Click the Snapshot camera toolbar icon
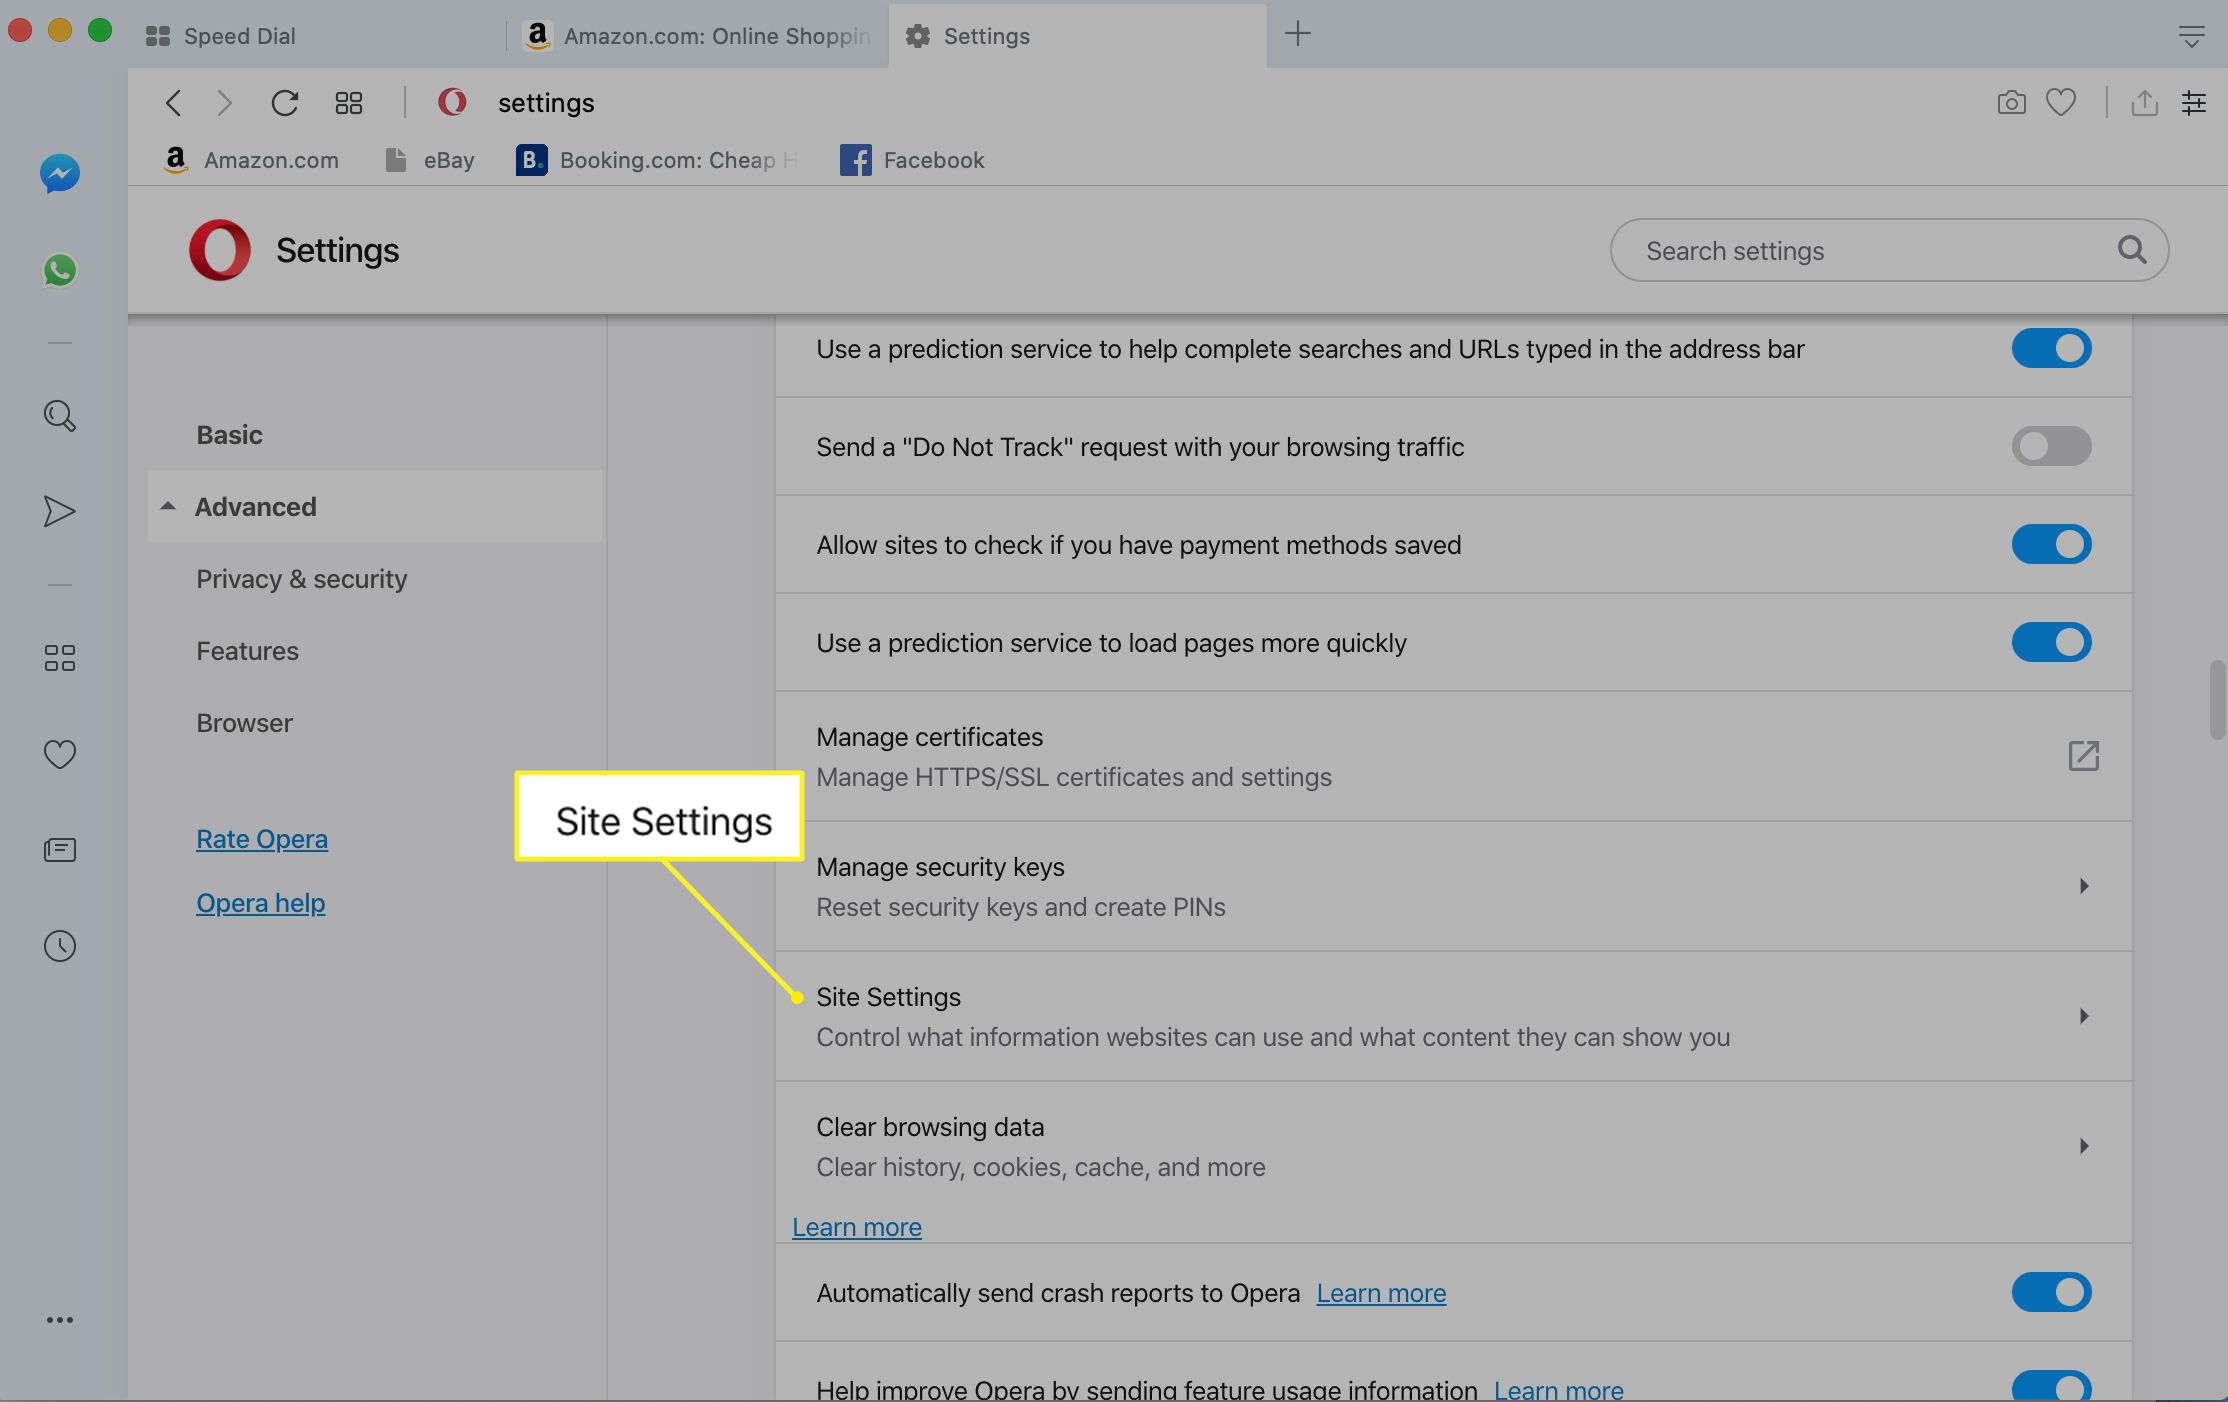Viewport: 2228px width, 1402px height. coord(2012,102)
